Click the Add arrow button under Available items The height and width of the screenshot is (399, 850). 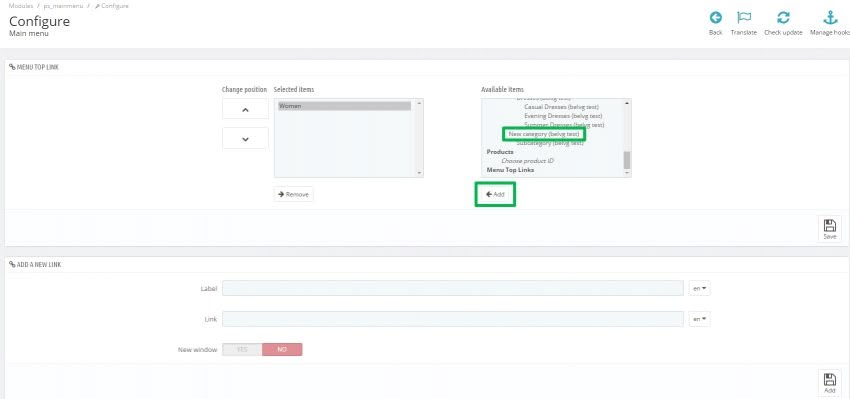click(x=495, y=194)
